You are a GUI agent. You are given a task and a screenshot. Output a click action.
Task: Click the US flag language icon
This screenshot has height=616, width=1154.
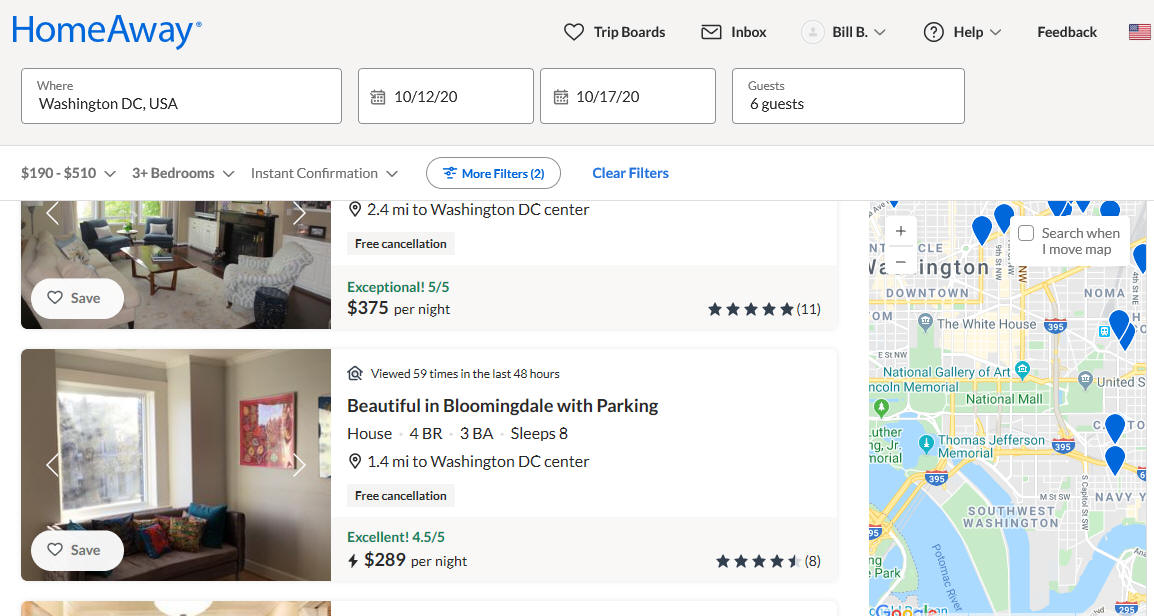(x=1139, y=32)
